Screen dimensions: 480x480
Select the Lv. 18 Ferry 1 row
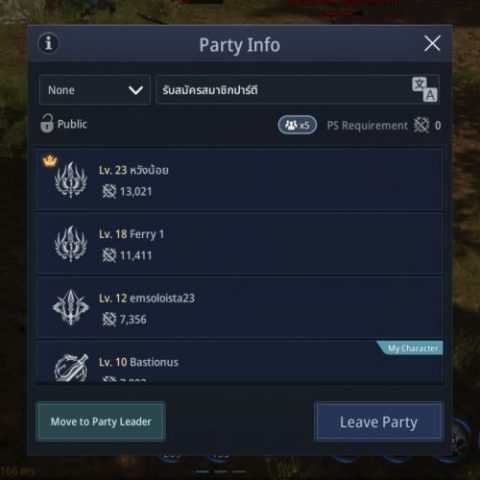pos(240,244)
